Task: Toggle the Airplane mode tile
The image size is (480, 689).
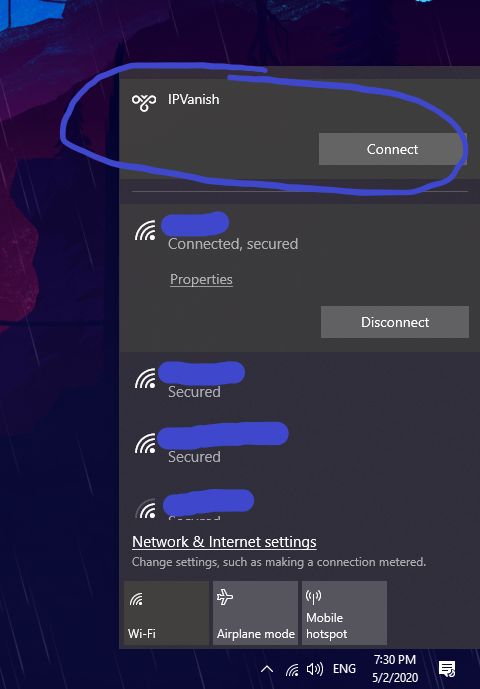Action: [x=255, y=613]
